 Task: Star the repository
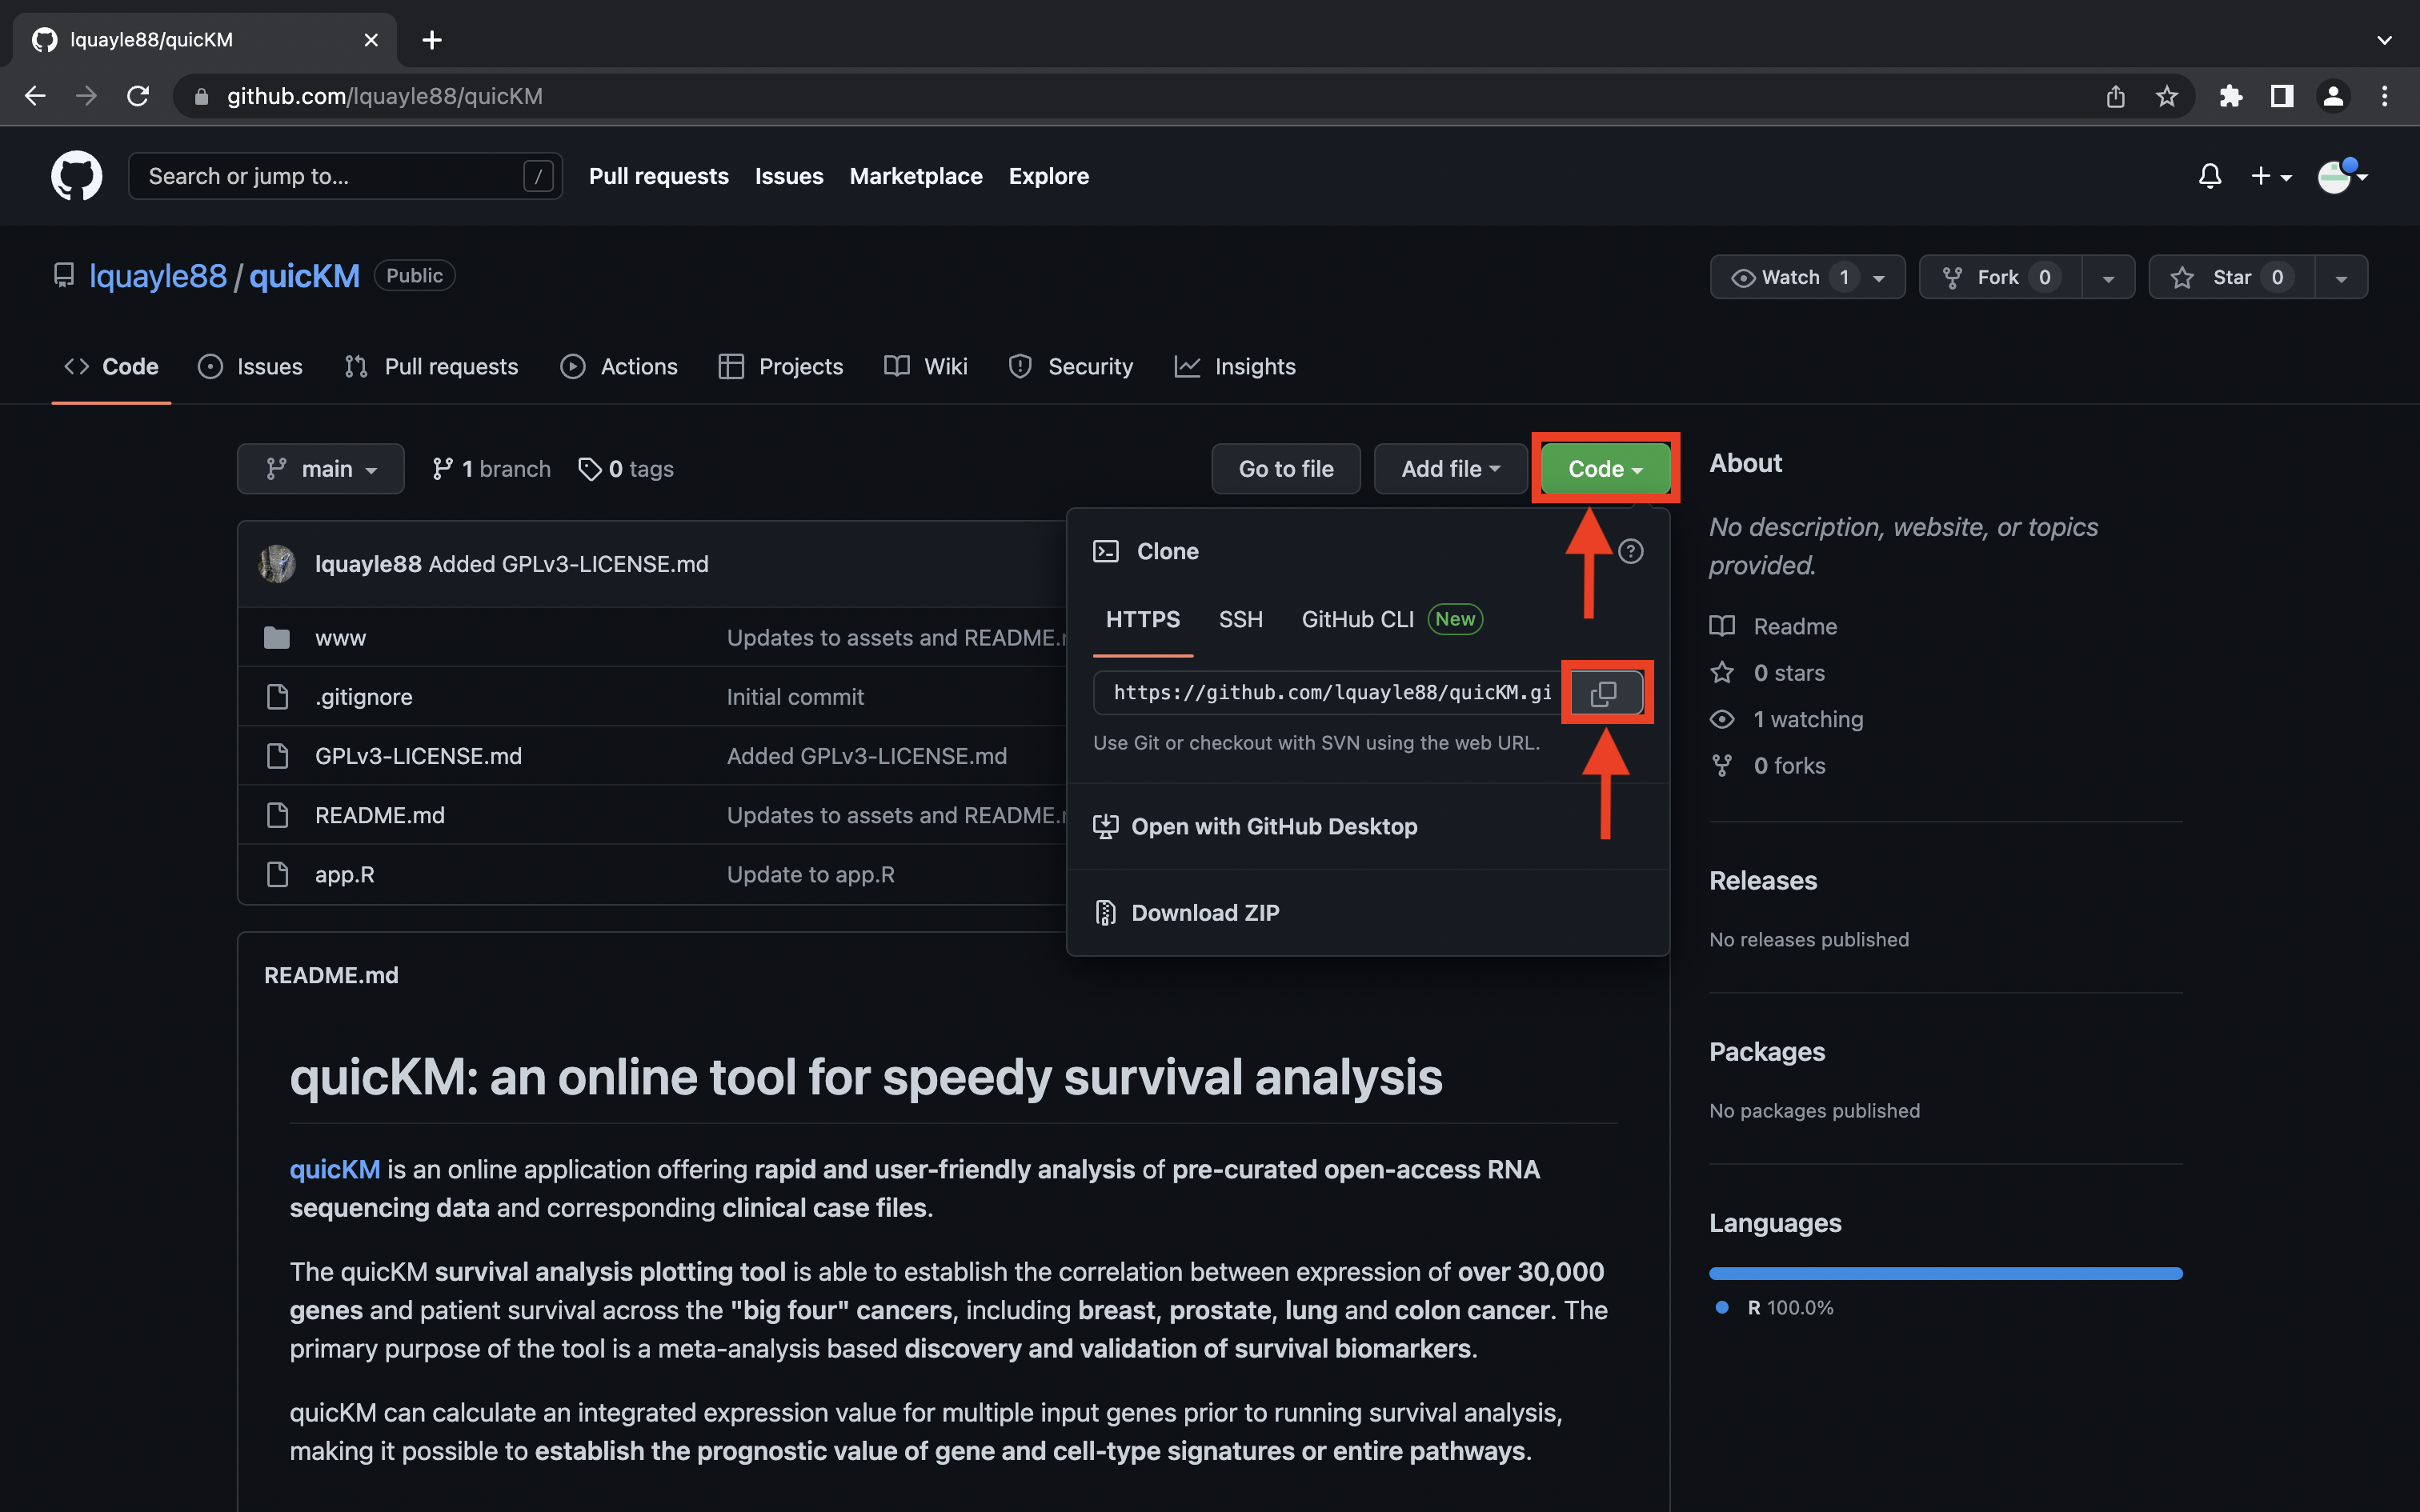coord(2232,277)
